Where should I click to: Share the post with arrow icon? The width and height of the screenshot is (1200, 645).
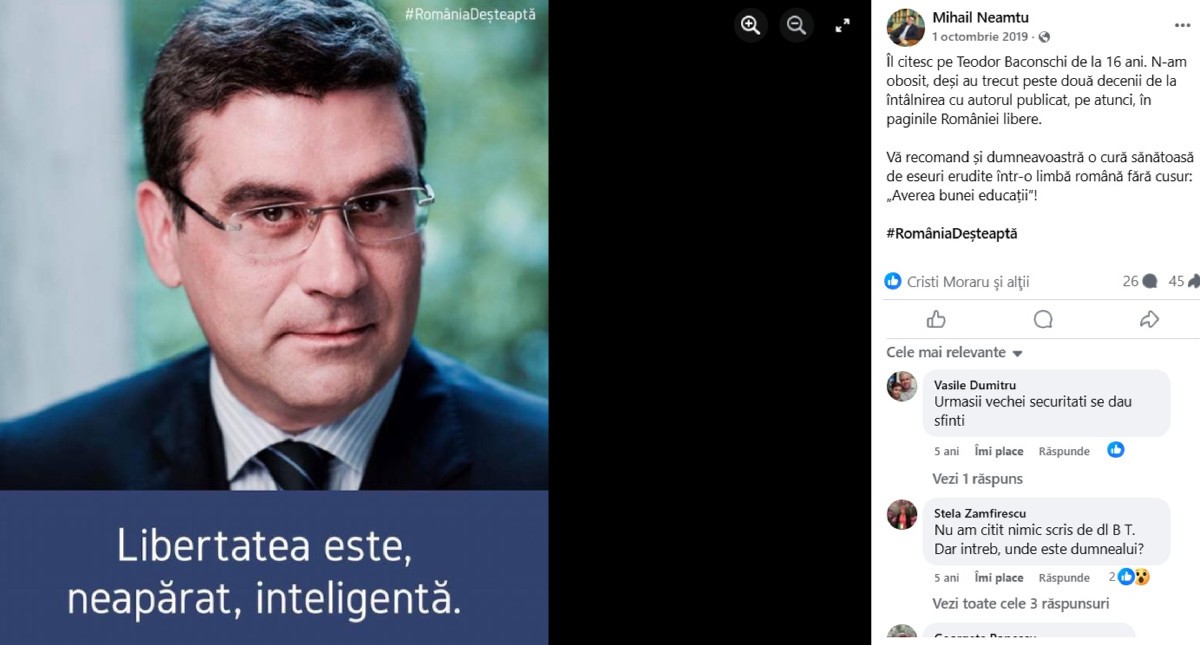(x=1149, y=319)
